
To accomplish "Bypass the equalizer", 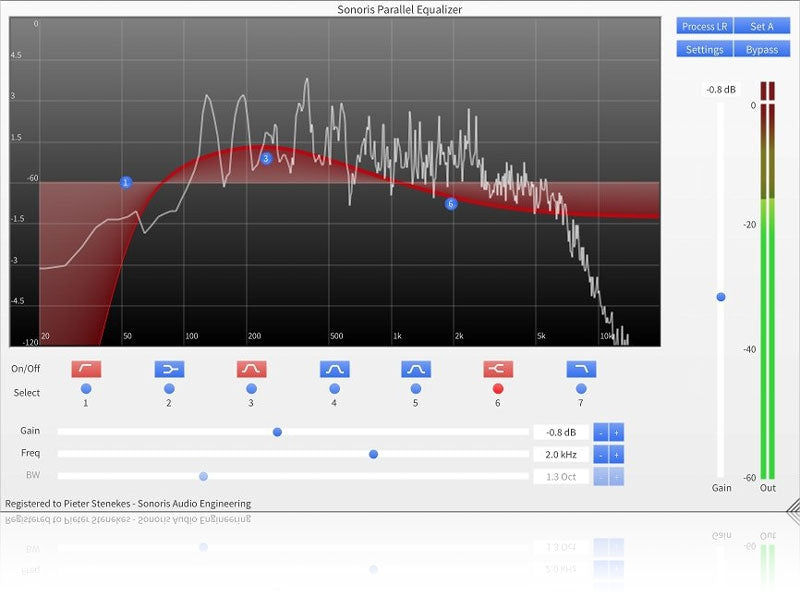I will coord(762,49).
